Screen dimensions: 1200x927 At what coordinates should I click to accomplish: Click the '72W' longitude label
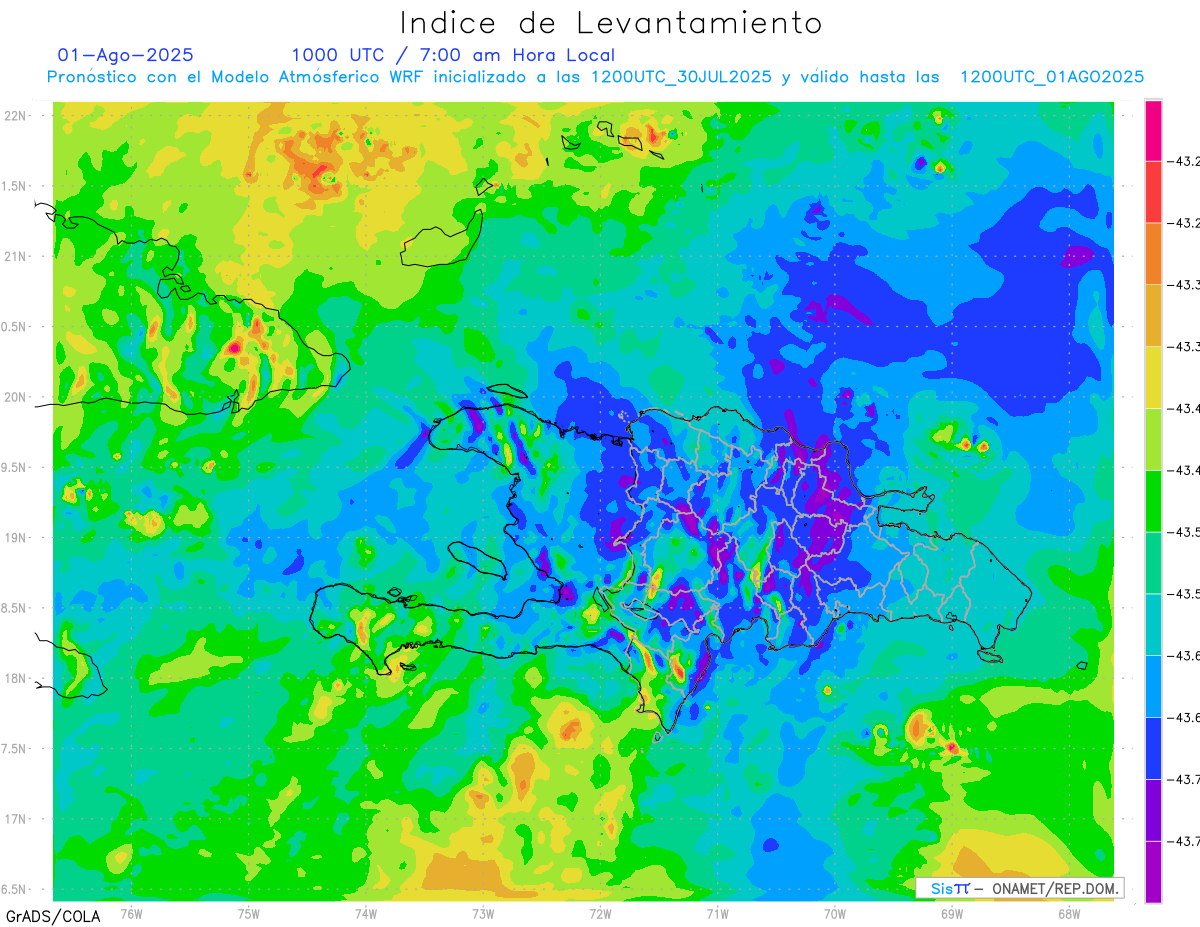(600, 913)
